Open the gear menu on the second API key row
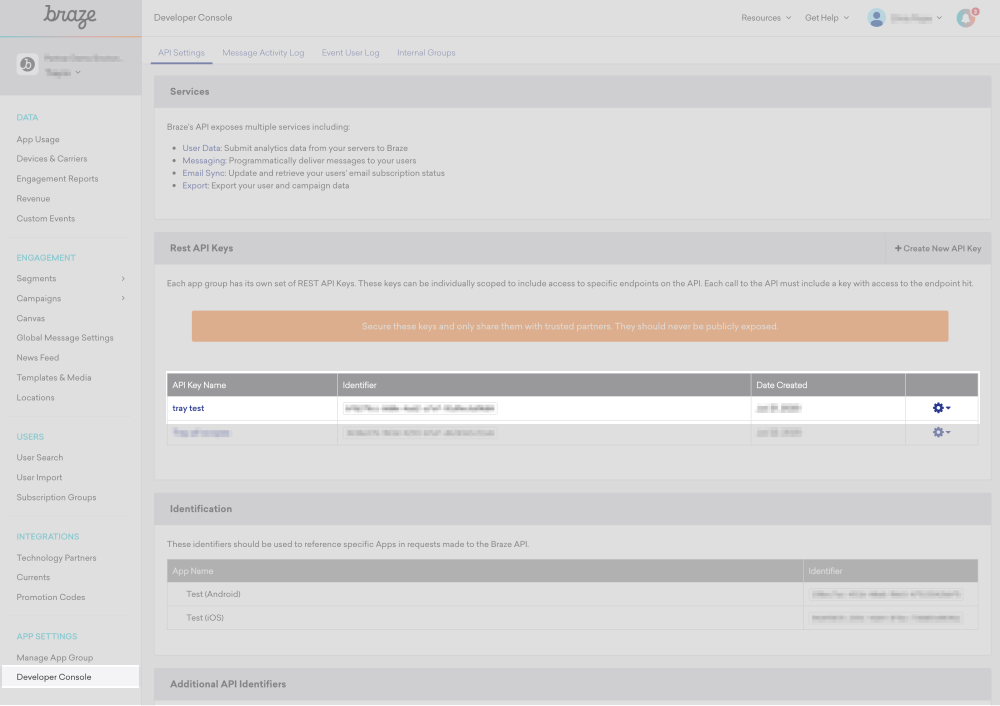 pyautogui.click(x=938, y=432)
